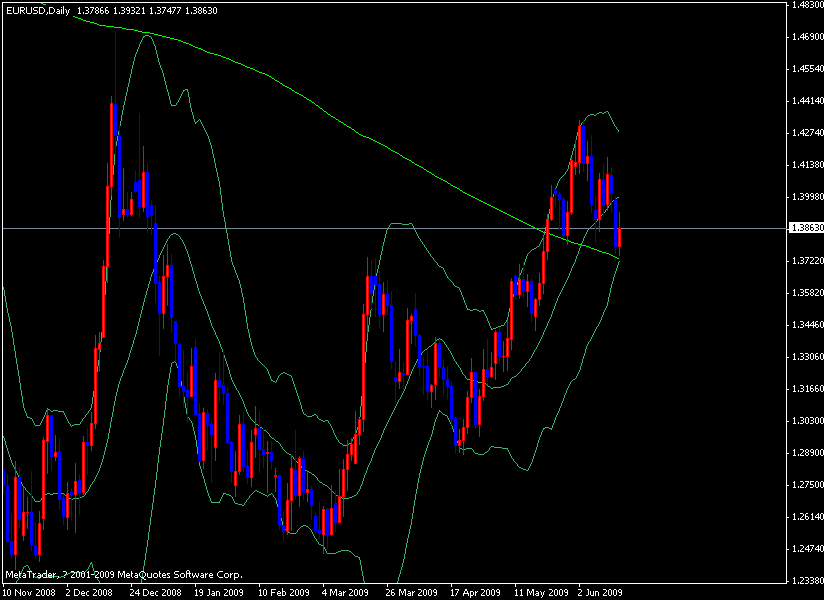The height and width of the screenshot is (600, 824).
Task: Click the 1.24740 price axis label
Action: [x=807, y=549]
